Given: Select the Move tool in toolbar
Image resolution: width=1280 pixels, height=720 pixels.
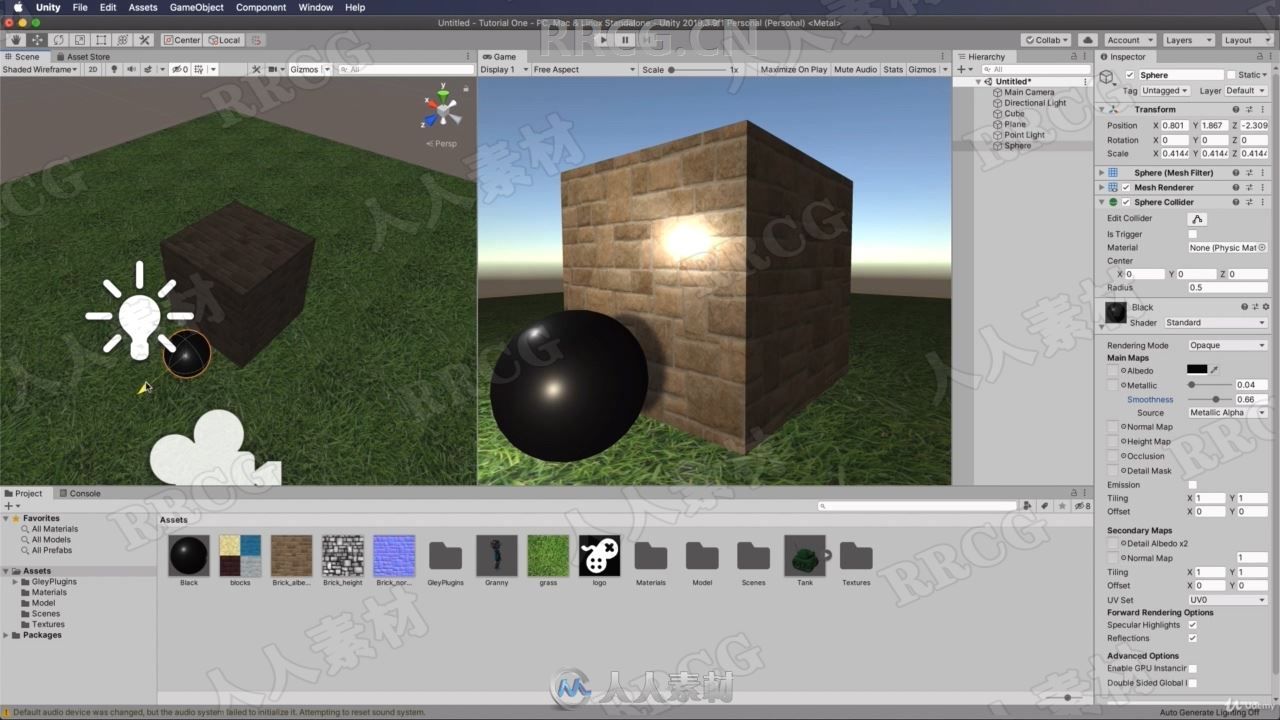Looking at the screenshot, I should pos(37,40).
